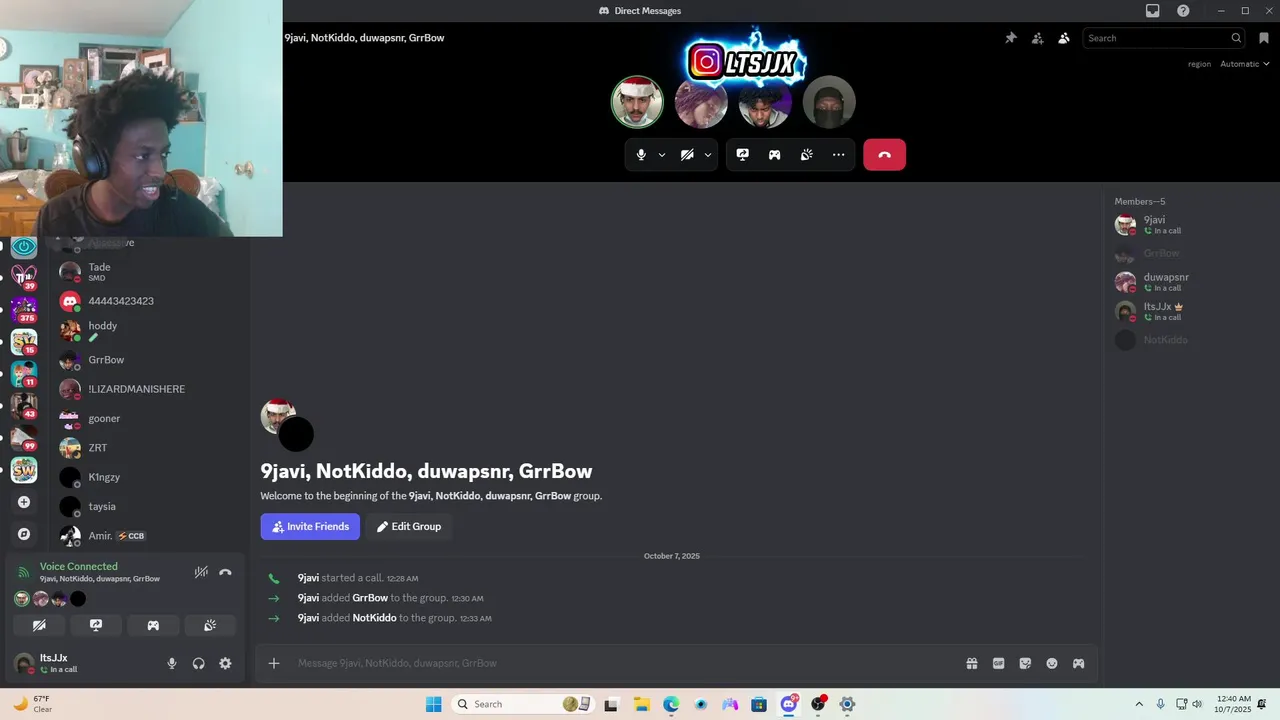Disconnect using the Voice Connected panel phone icon
Screen dimensions: 1280x720
point(225,572)
